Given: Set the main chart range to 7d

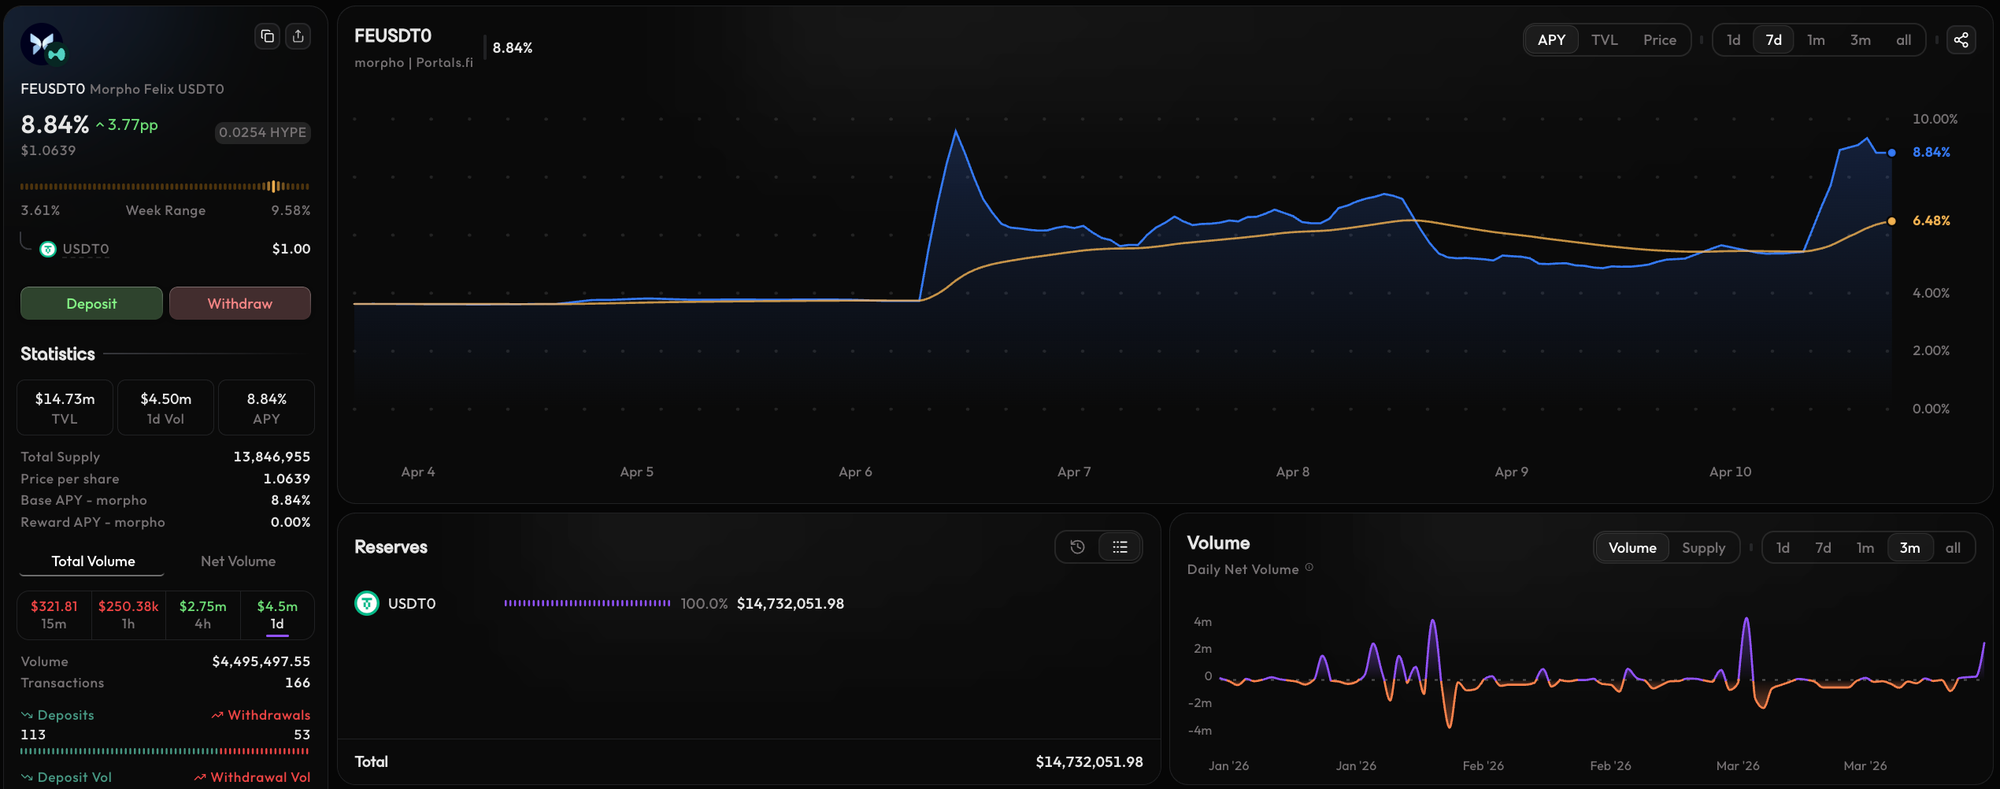Looking at the screenshot, I should pyautogui.click(x=1773, y=40).
